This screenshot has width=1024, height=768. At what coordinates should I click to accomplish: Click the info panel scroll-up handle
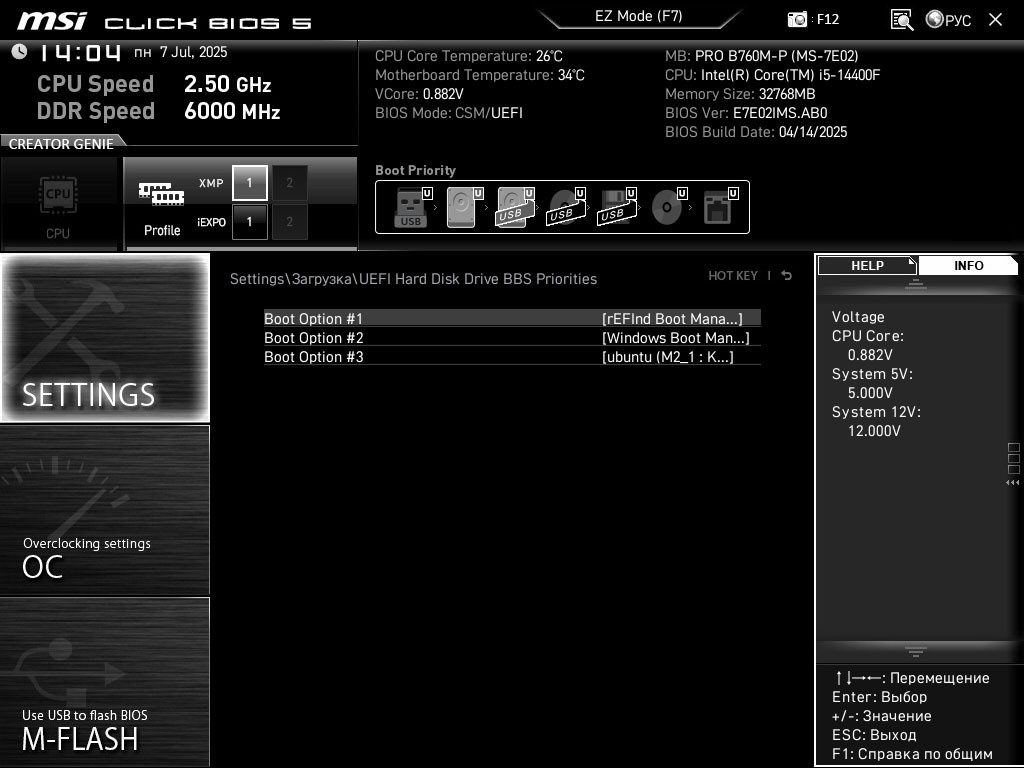pyautogui.click(x=916, y=284)
